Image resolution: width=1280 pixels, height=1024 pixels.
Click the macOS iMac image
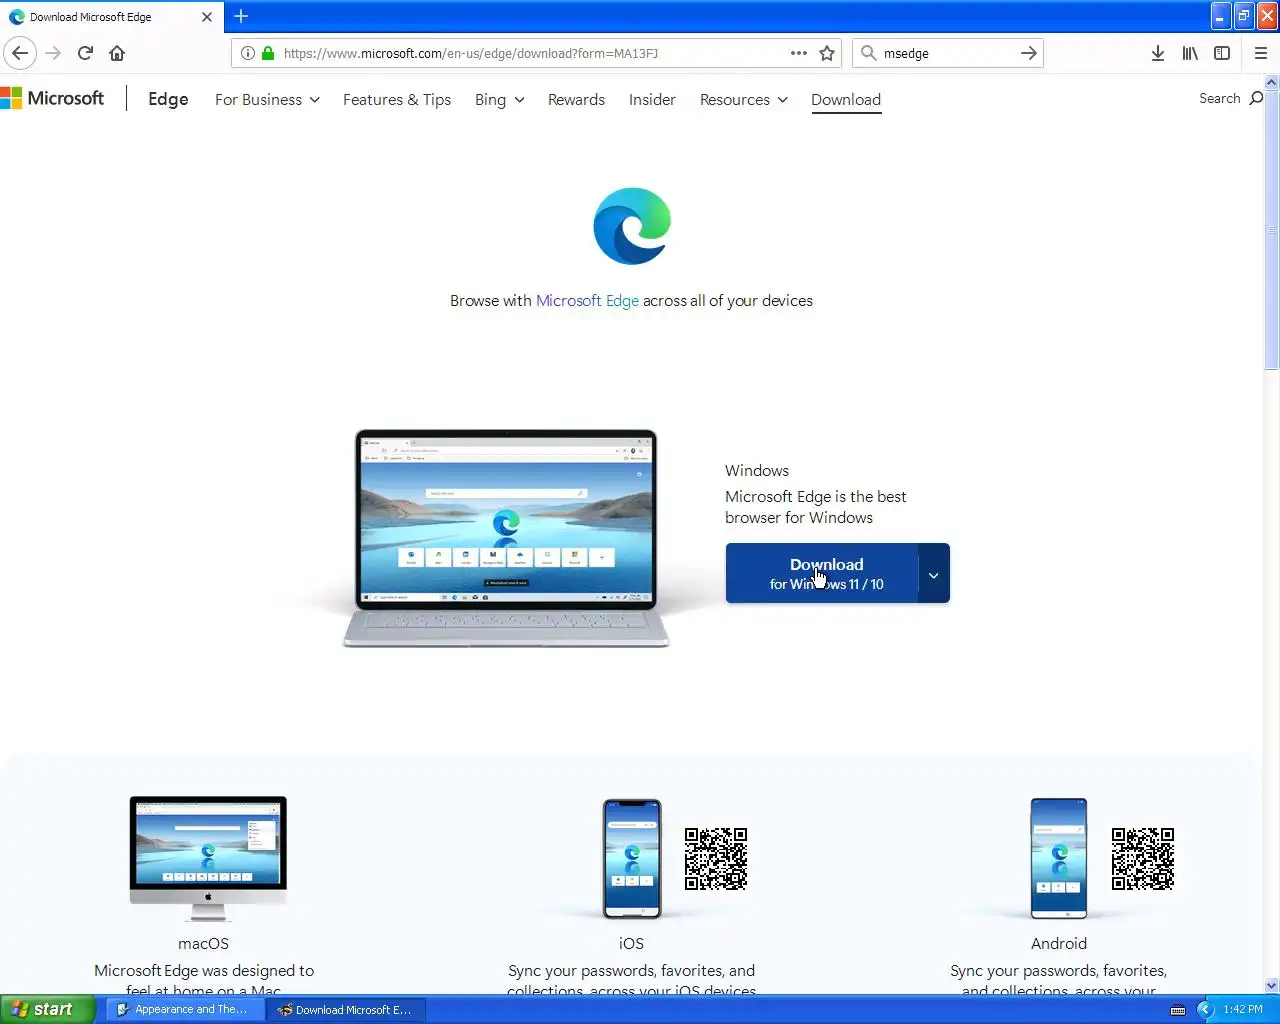208,858
